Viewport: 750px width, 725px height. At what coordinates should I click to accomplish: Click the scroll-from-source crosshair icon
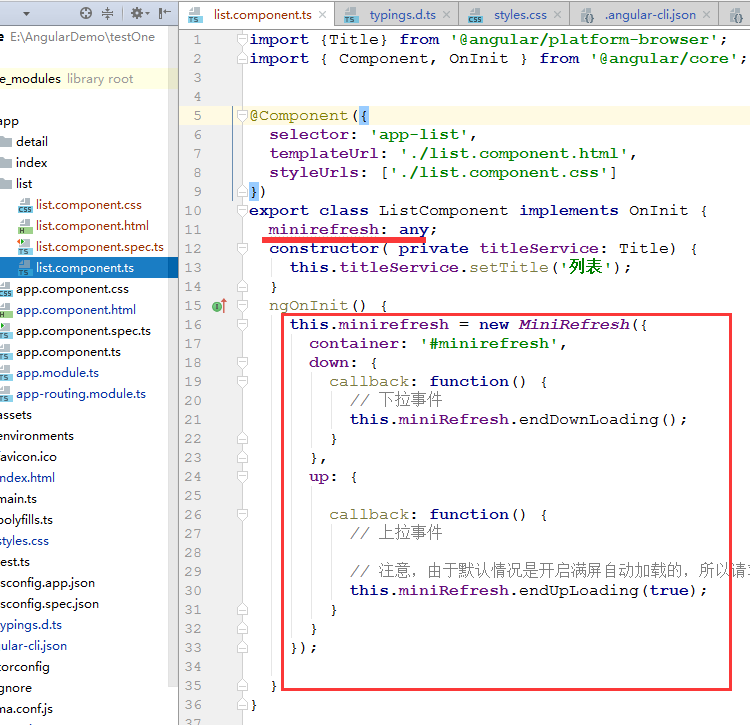pos(86,13)
